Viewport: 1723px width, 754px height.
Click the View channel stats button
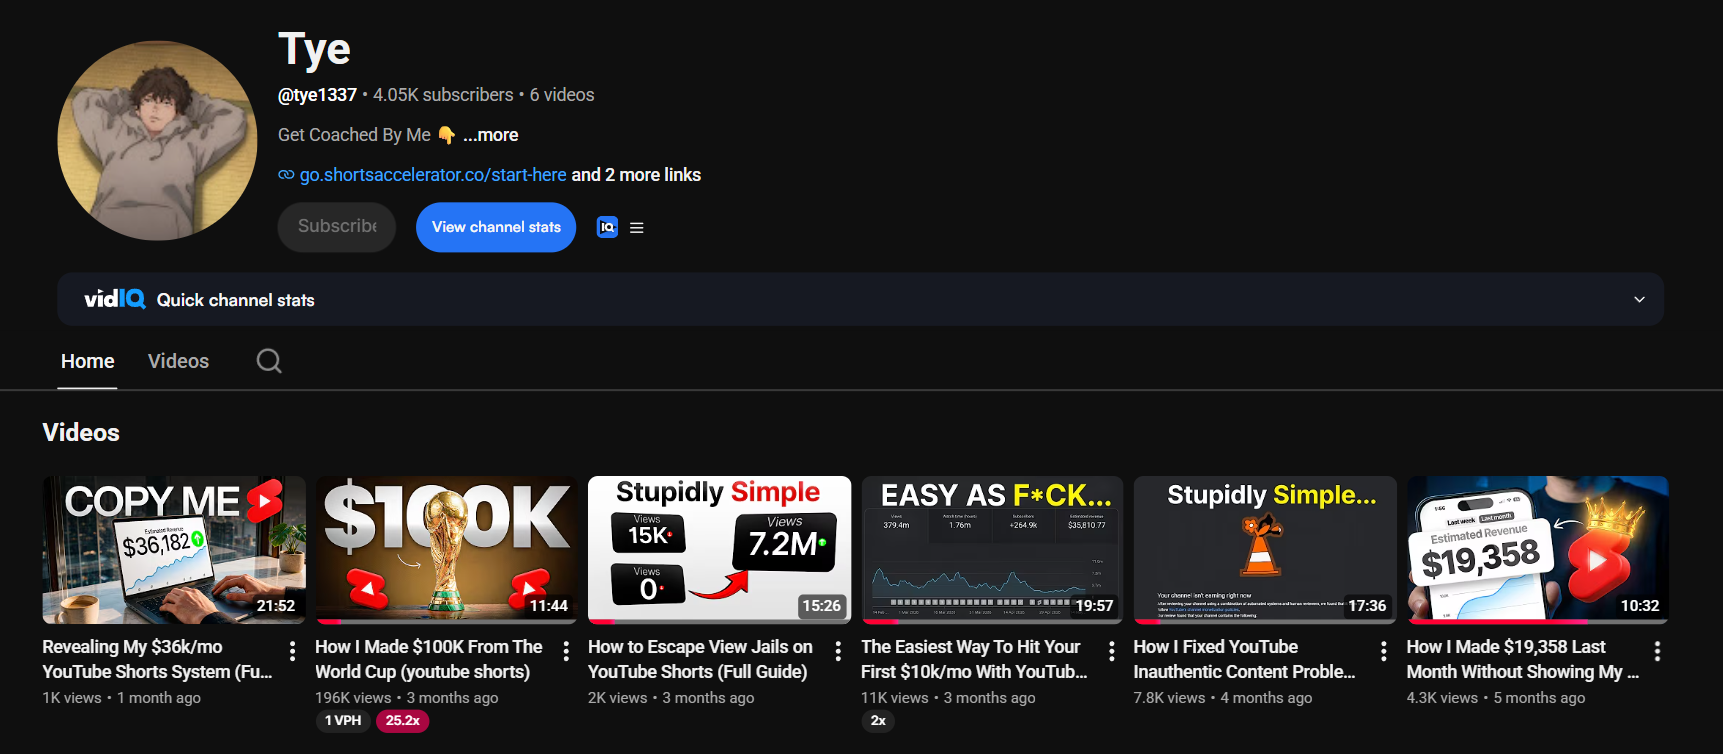coord(496,227)
